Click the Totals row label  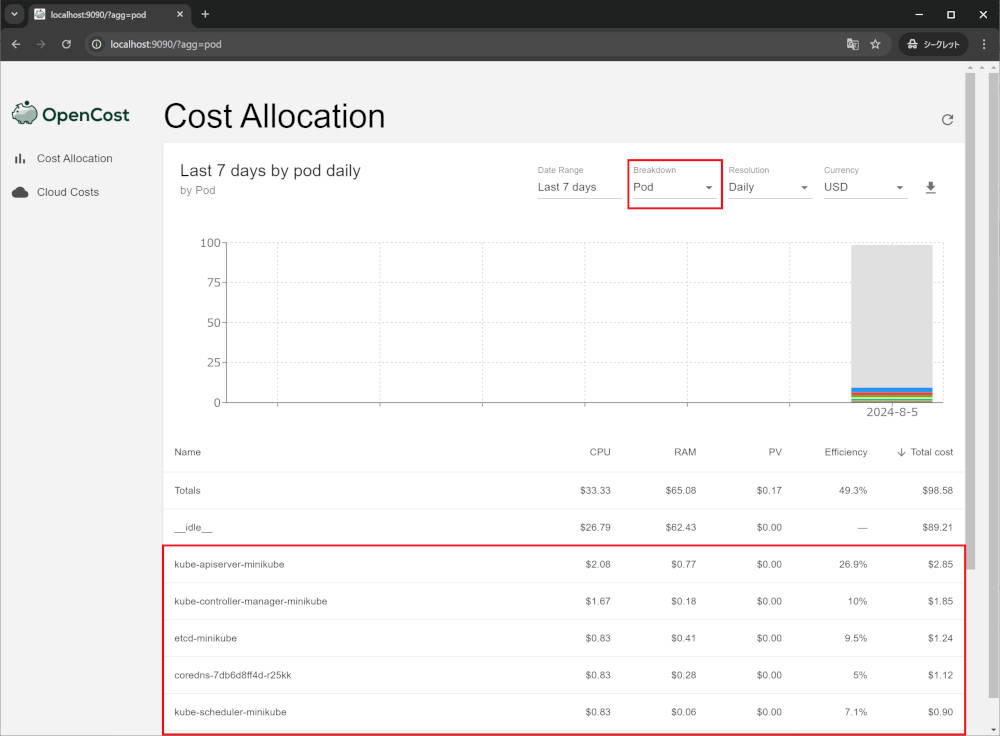point(188,490)
